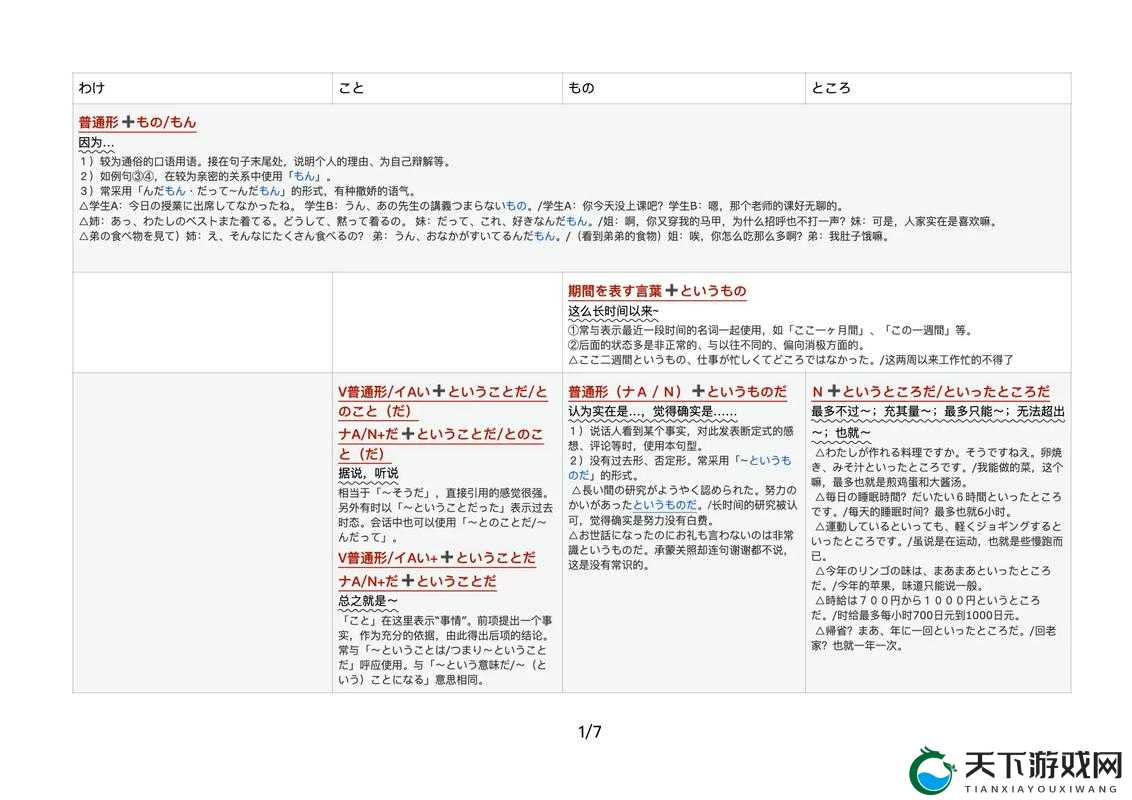Click the meaning 据说，听说
Image resolution: width=1132 pixels, height=800 pixels.
click(368, 473)
